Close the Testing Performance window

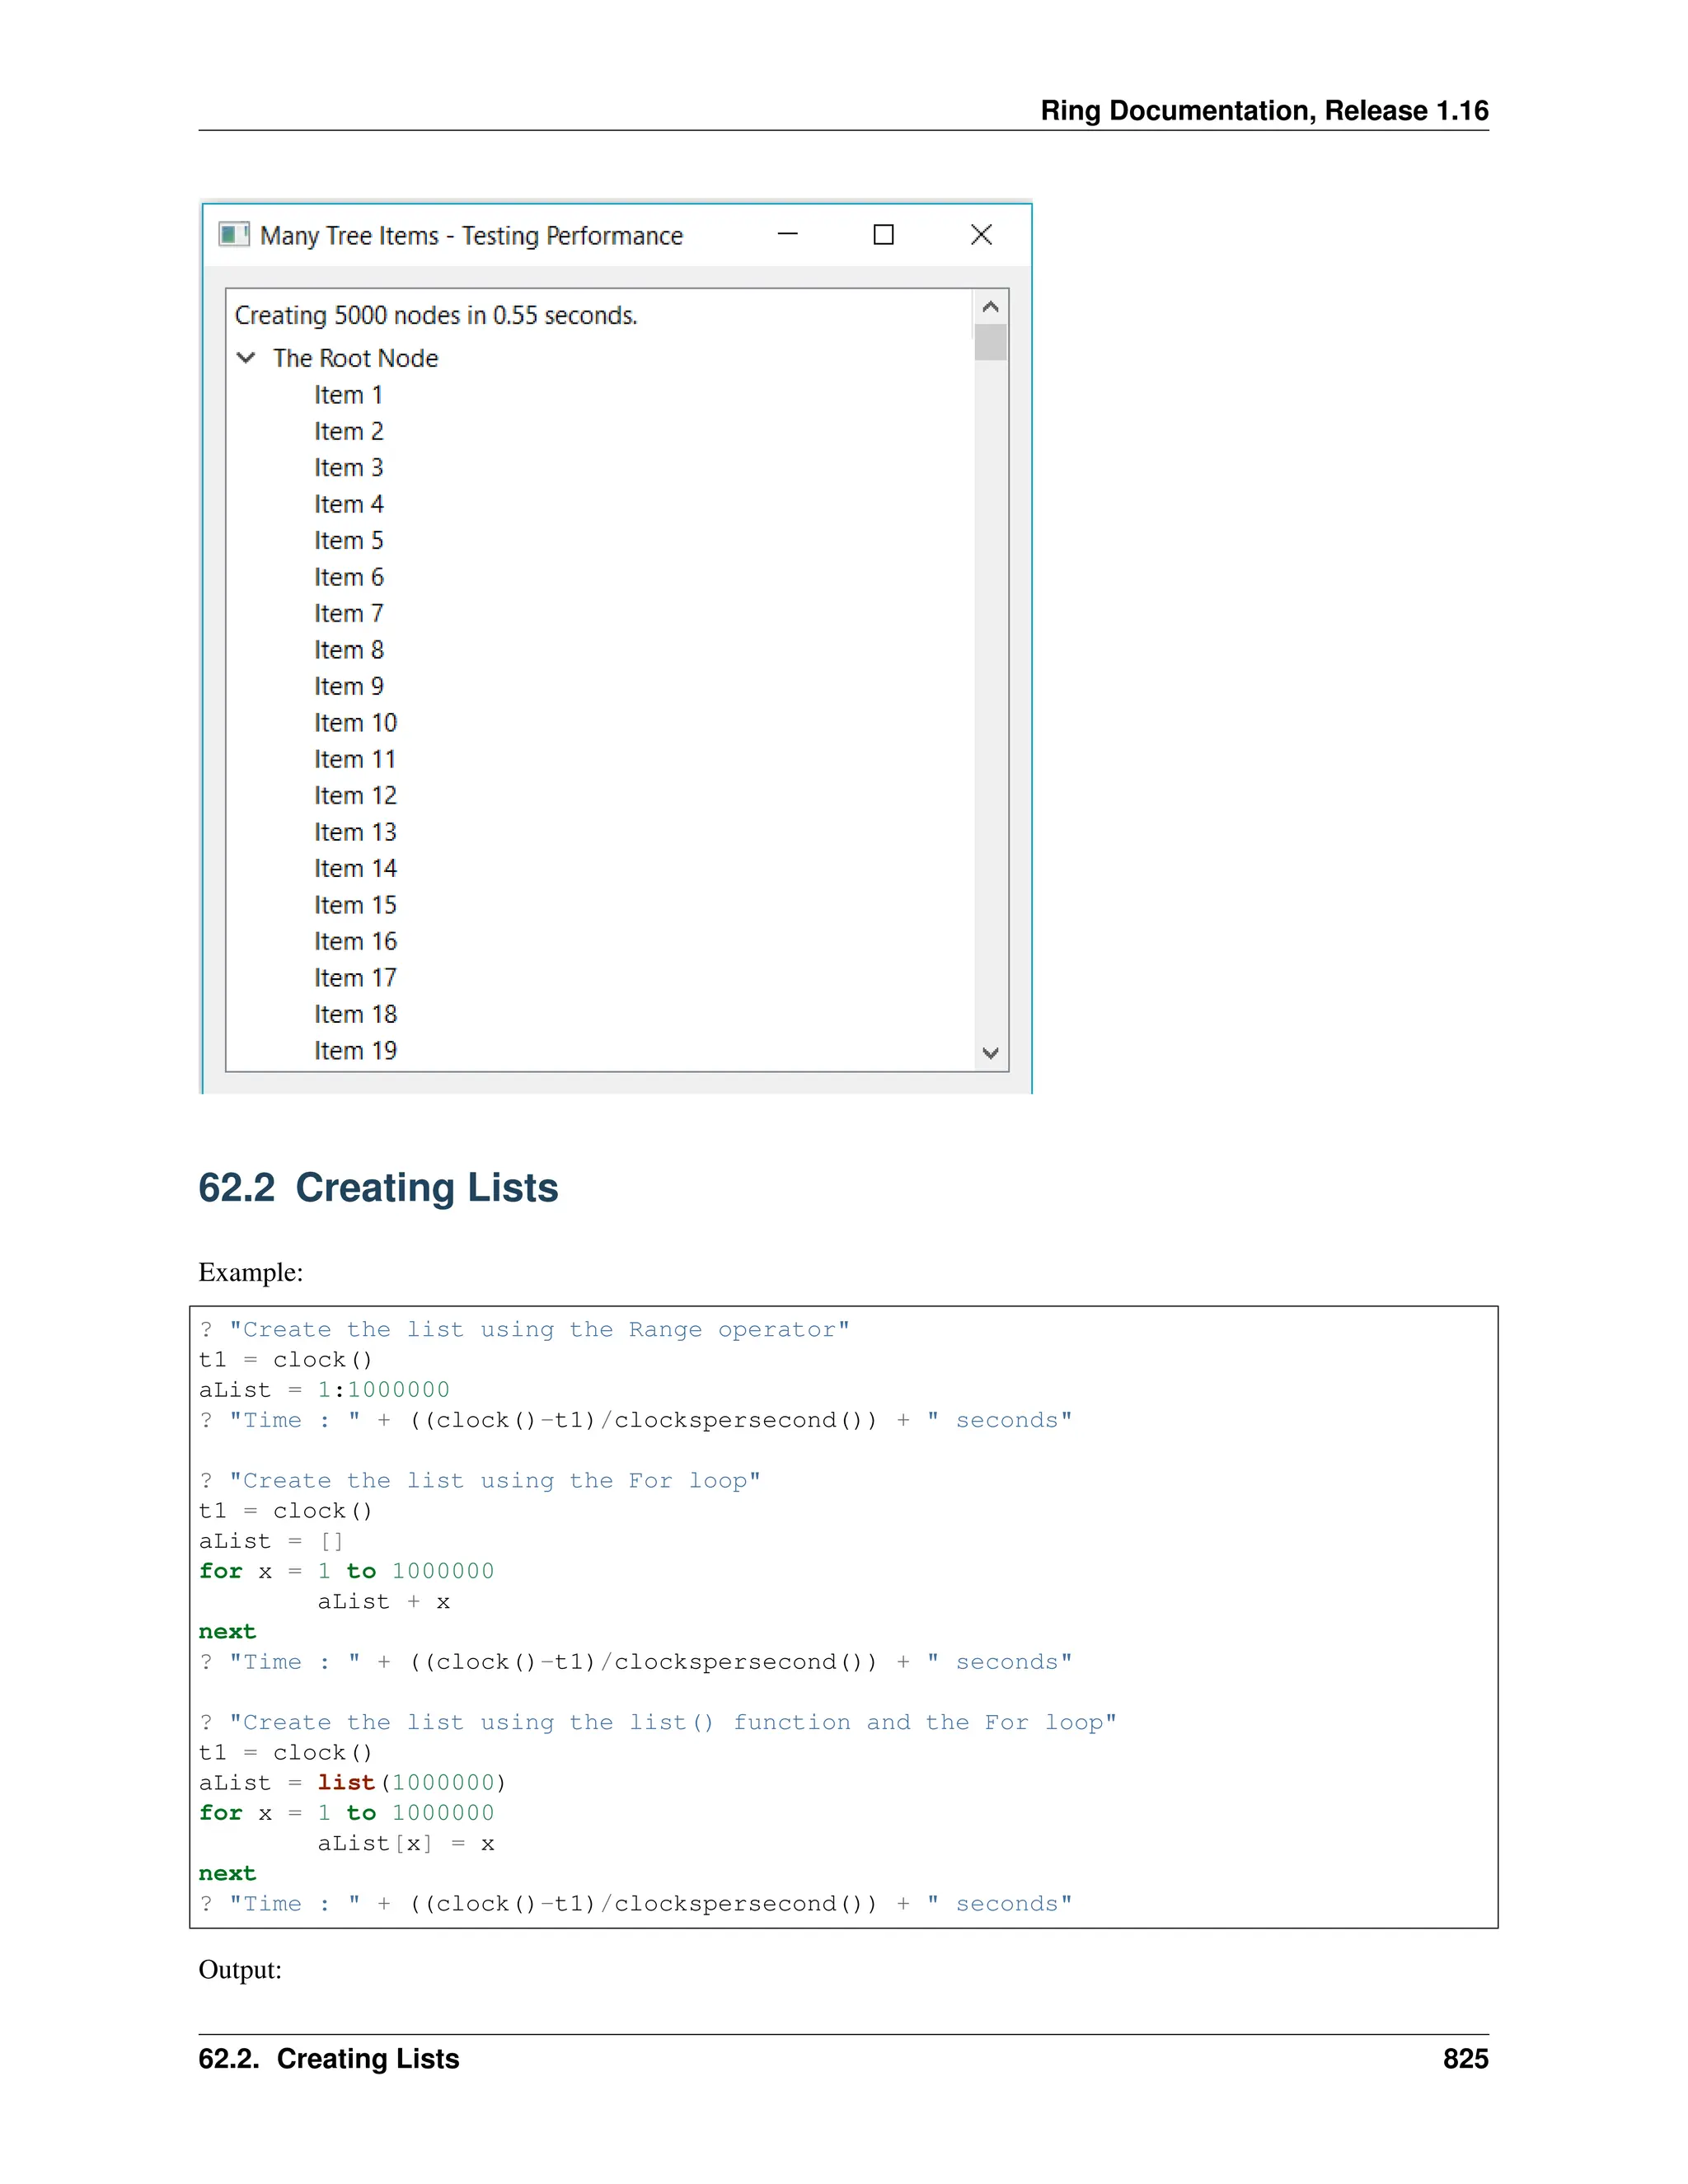coord(981,235)
